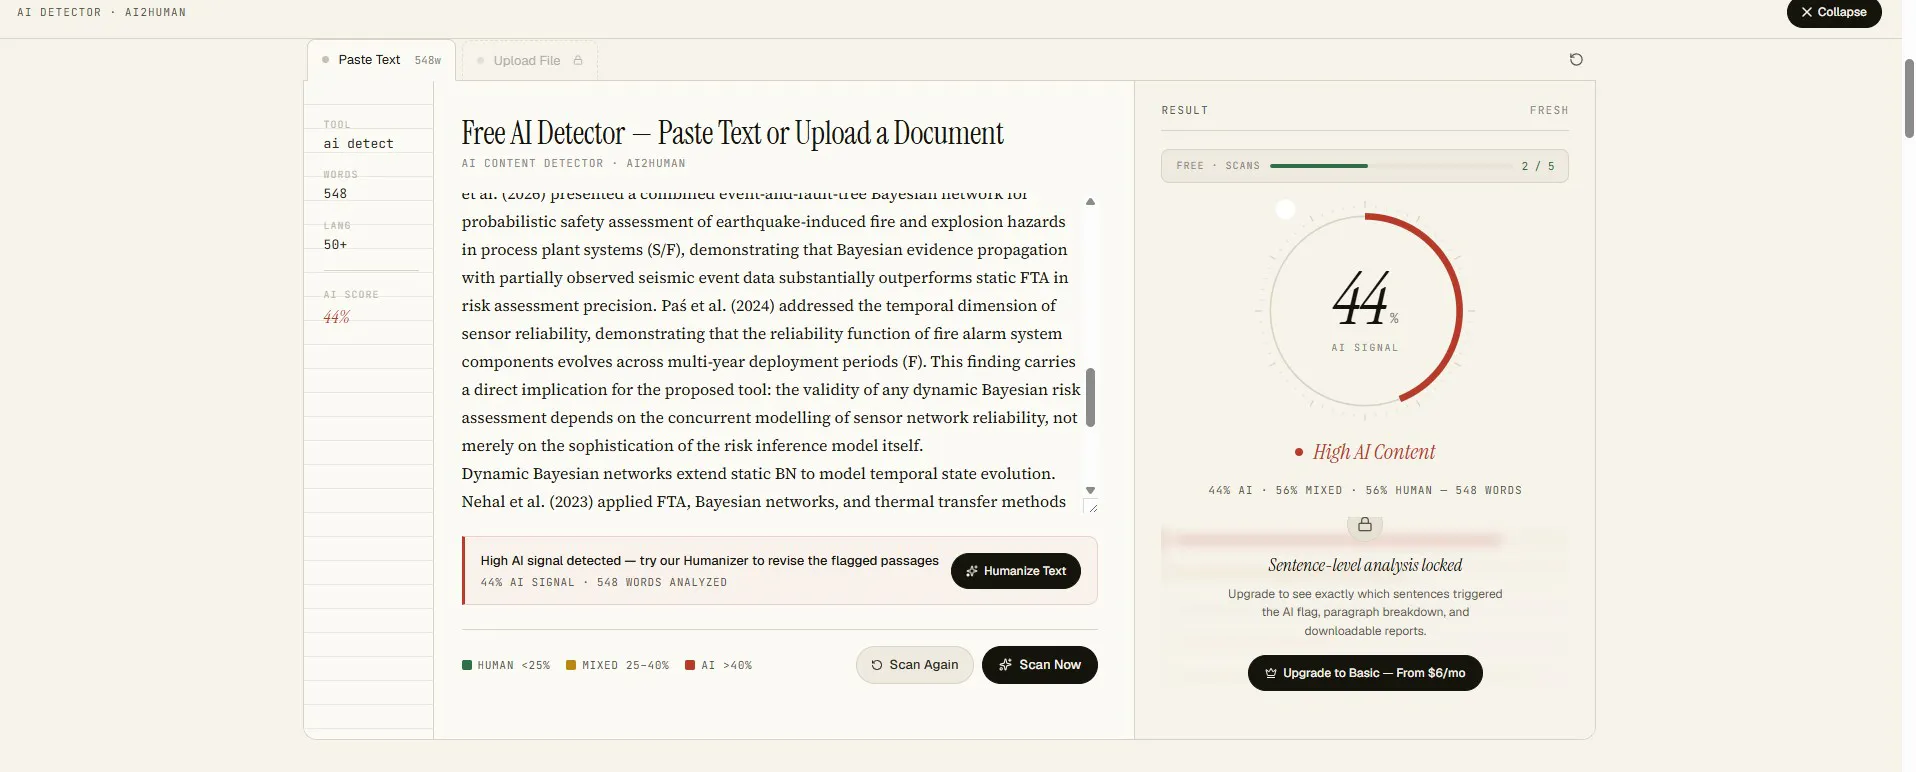Click the 'High AI Content' label

[1373, 452]
